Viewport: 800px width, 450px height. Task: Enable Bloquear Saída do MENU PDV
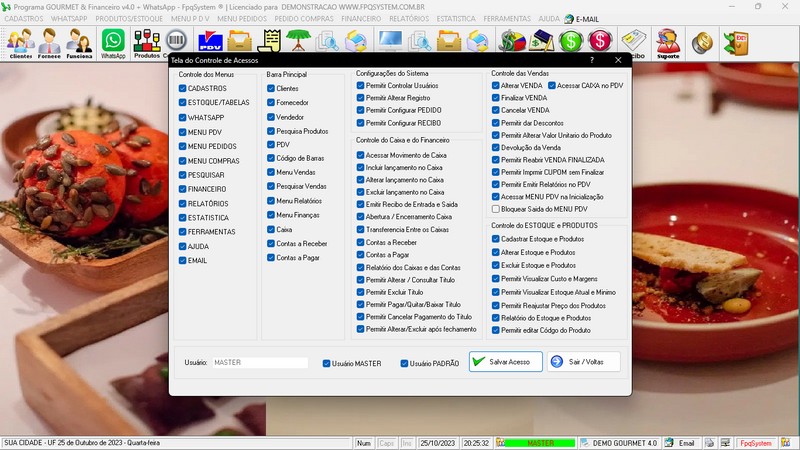click(495, 209)
